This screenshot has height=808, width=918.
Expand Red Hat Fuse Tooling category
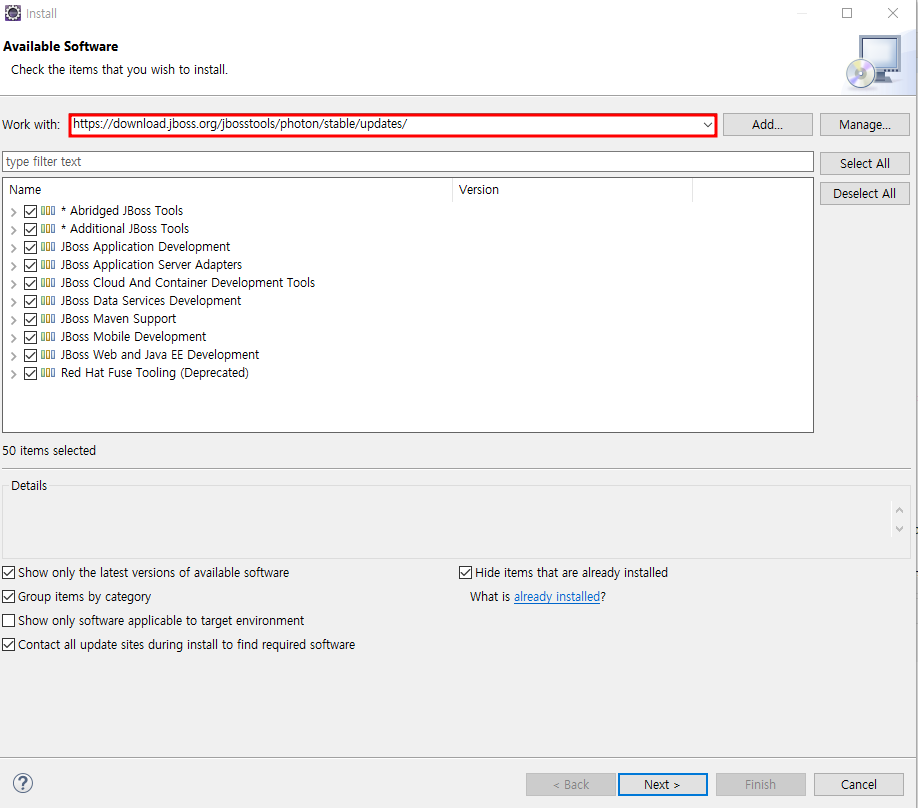pos(13,374)
